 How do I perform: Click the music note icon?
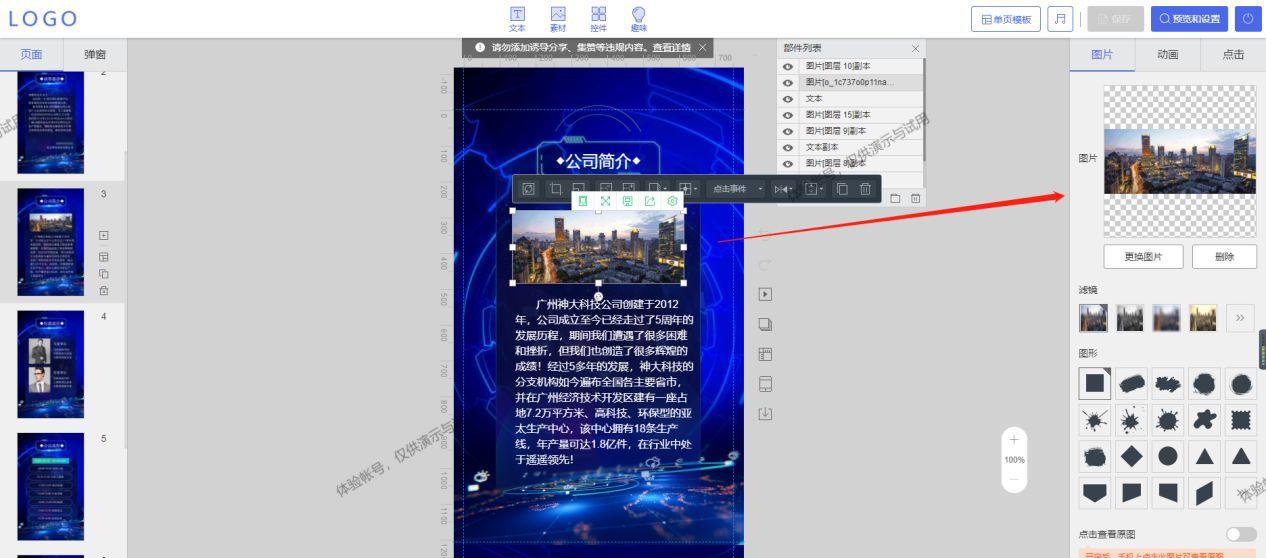pyautogui.click(x=1058, y=19)
